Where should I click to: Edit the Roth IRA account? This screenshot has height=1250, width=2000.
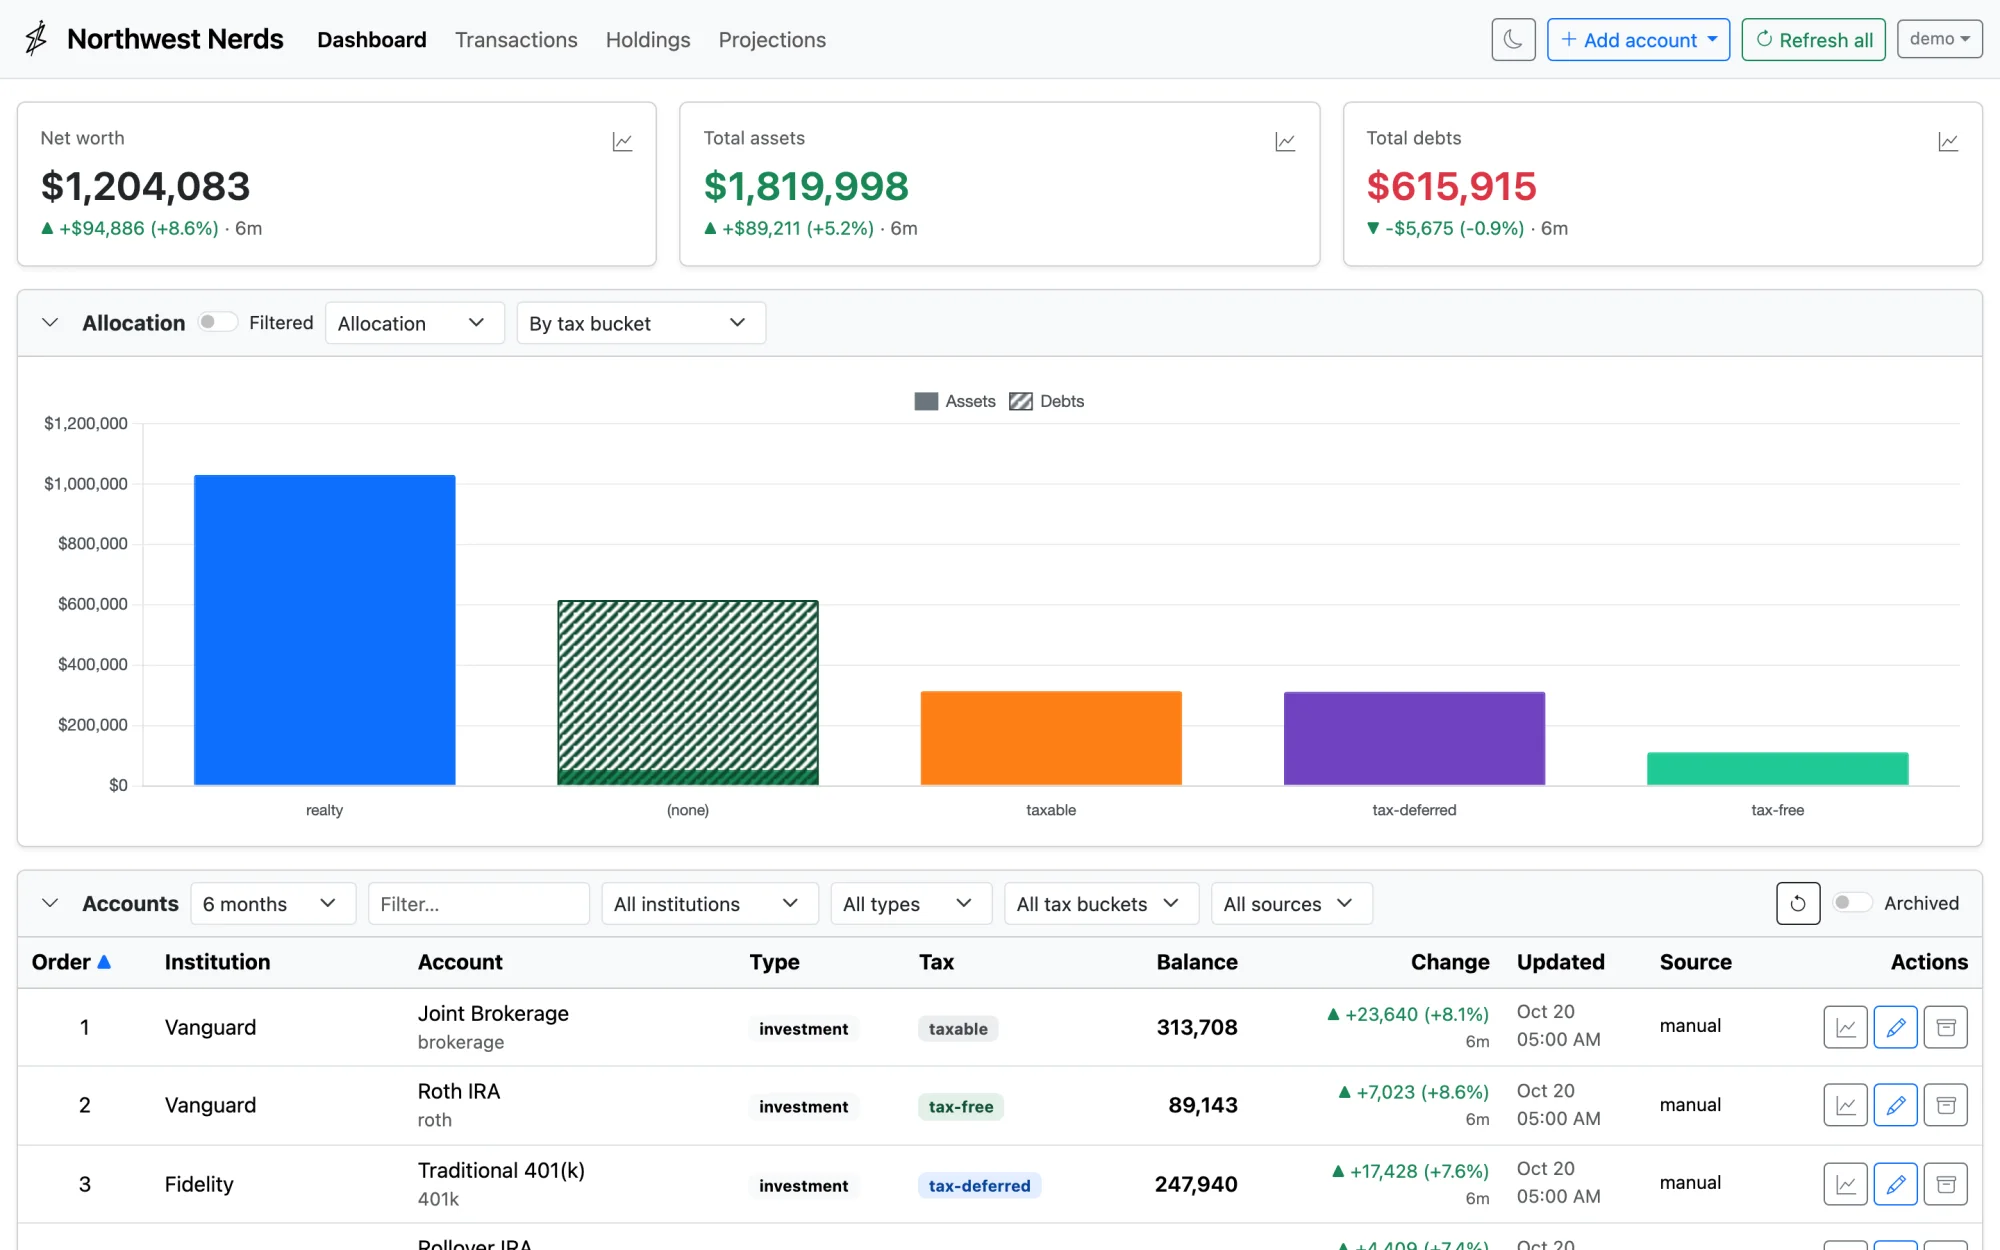tap(1895, 1105)
